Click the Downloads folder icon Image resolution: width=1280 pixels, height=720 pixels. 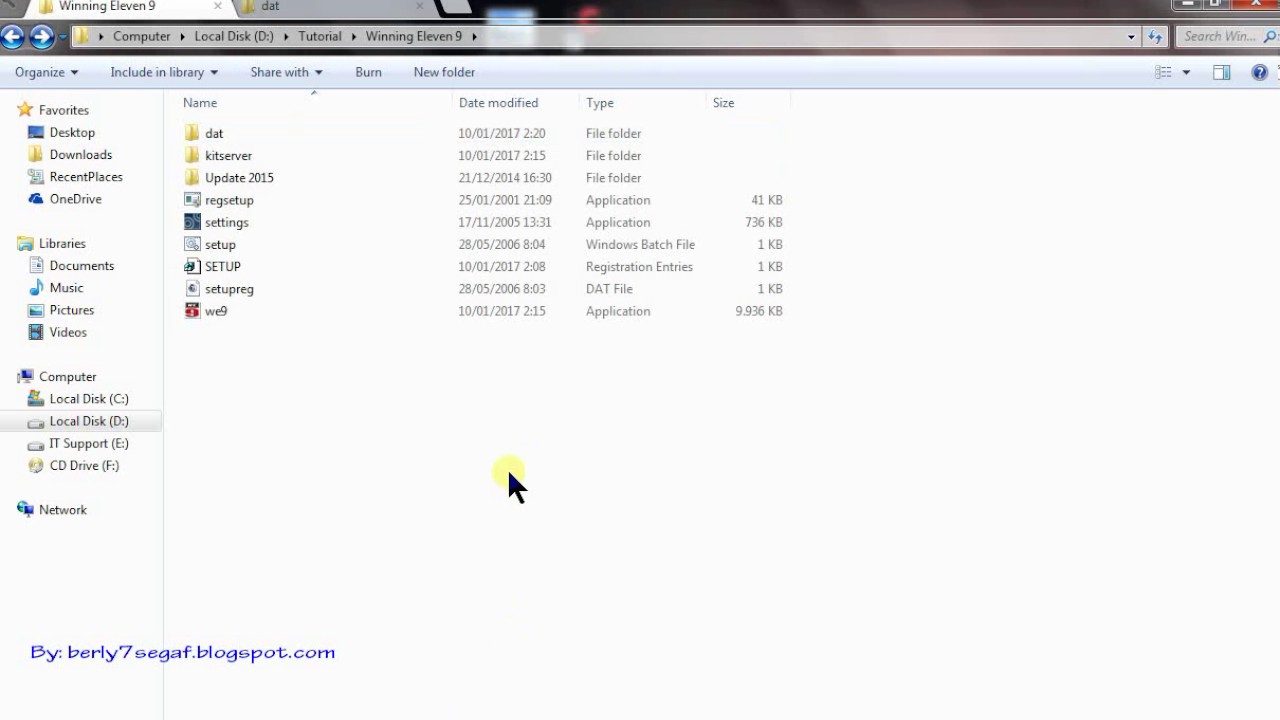click(x=36, y=154)
